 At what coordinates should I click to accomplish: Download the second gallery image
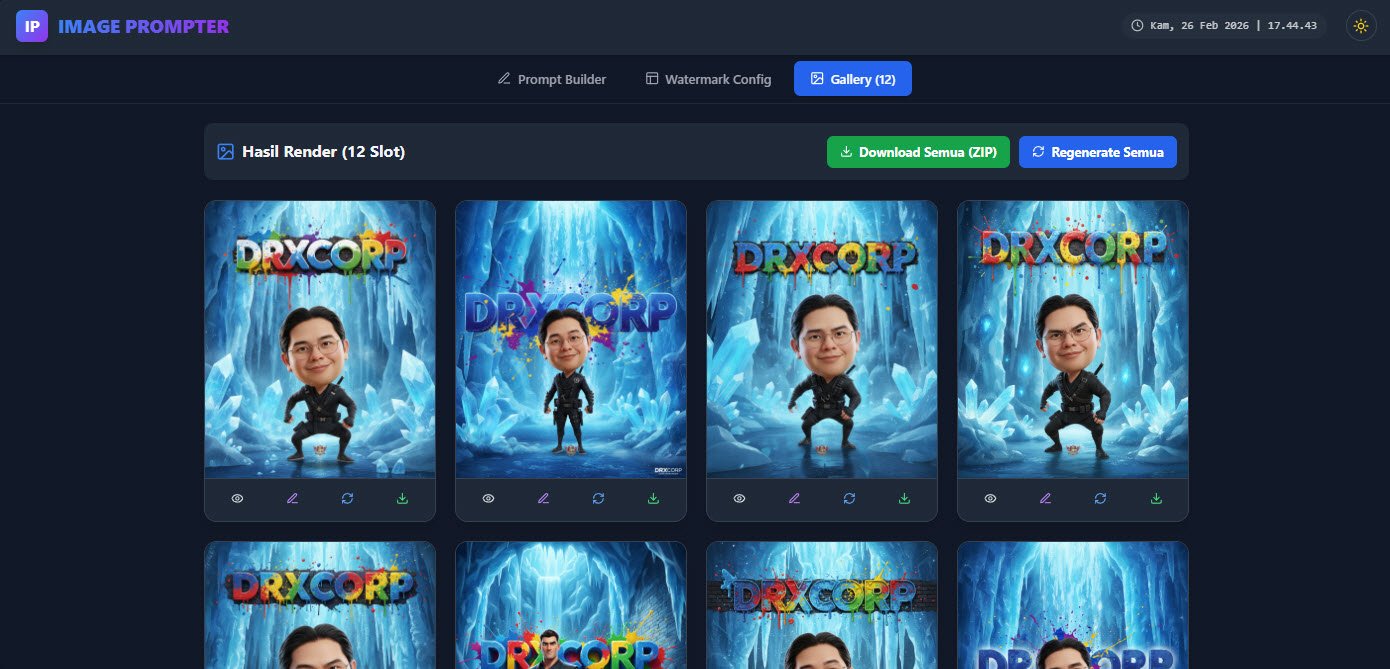coord(653,498)
